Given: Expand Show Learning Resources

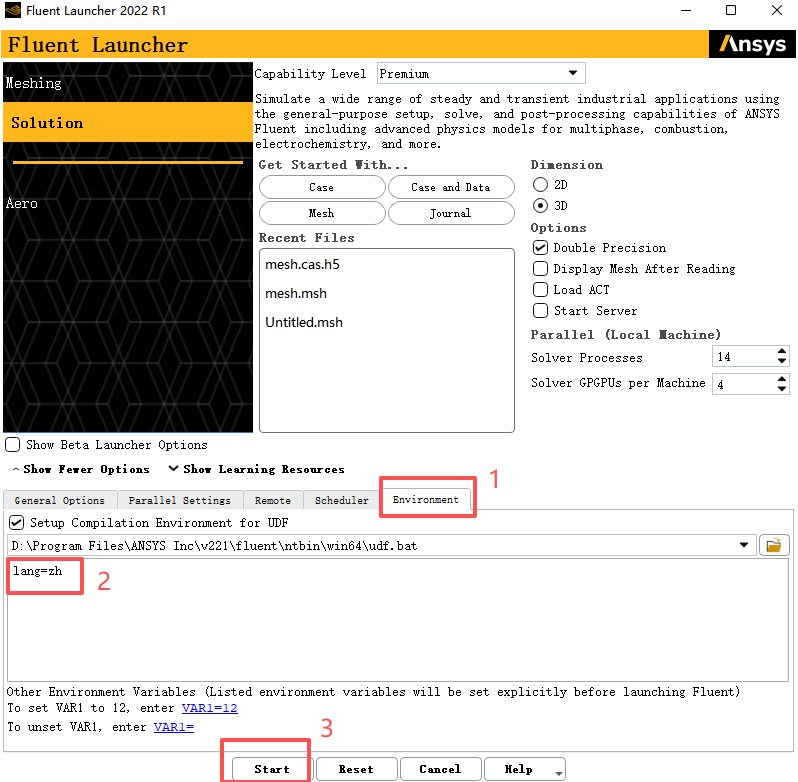Looking at the screenshot, I should (256, 469).
